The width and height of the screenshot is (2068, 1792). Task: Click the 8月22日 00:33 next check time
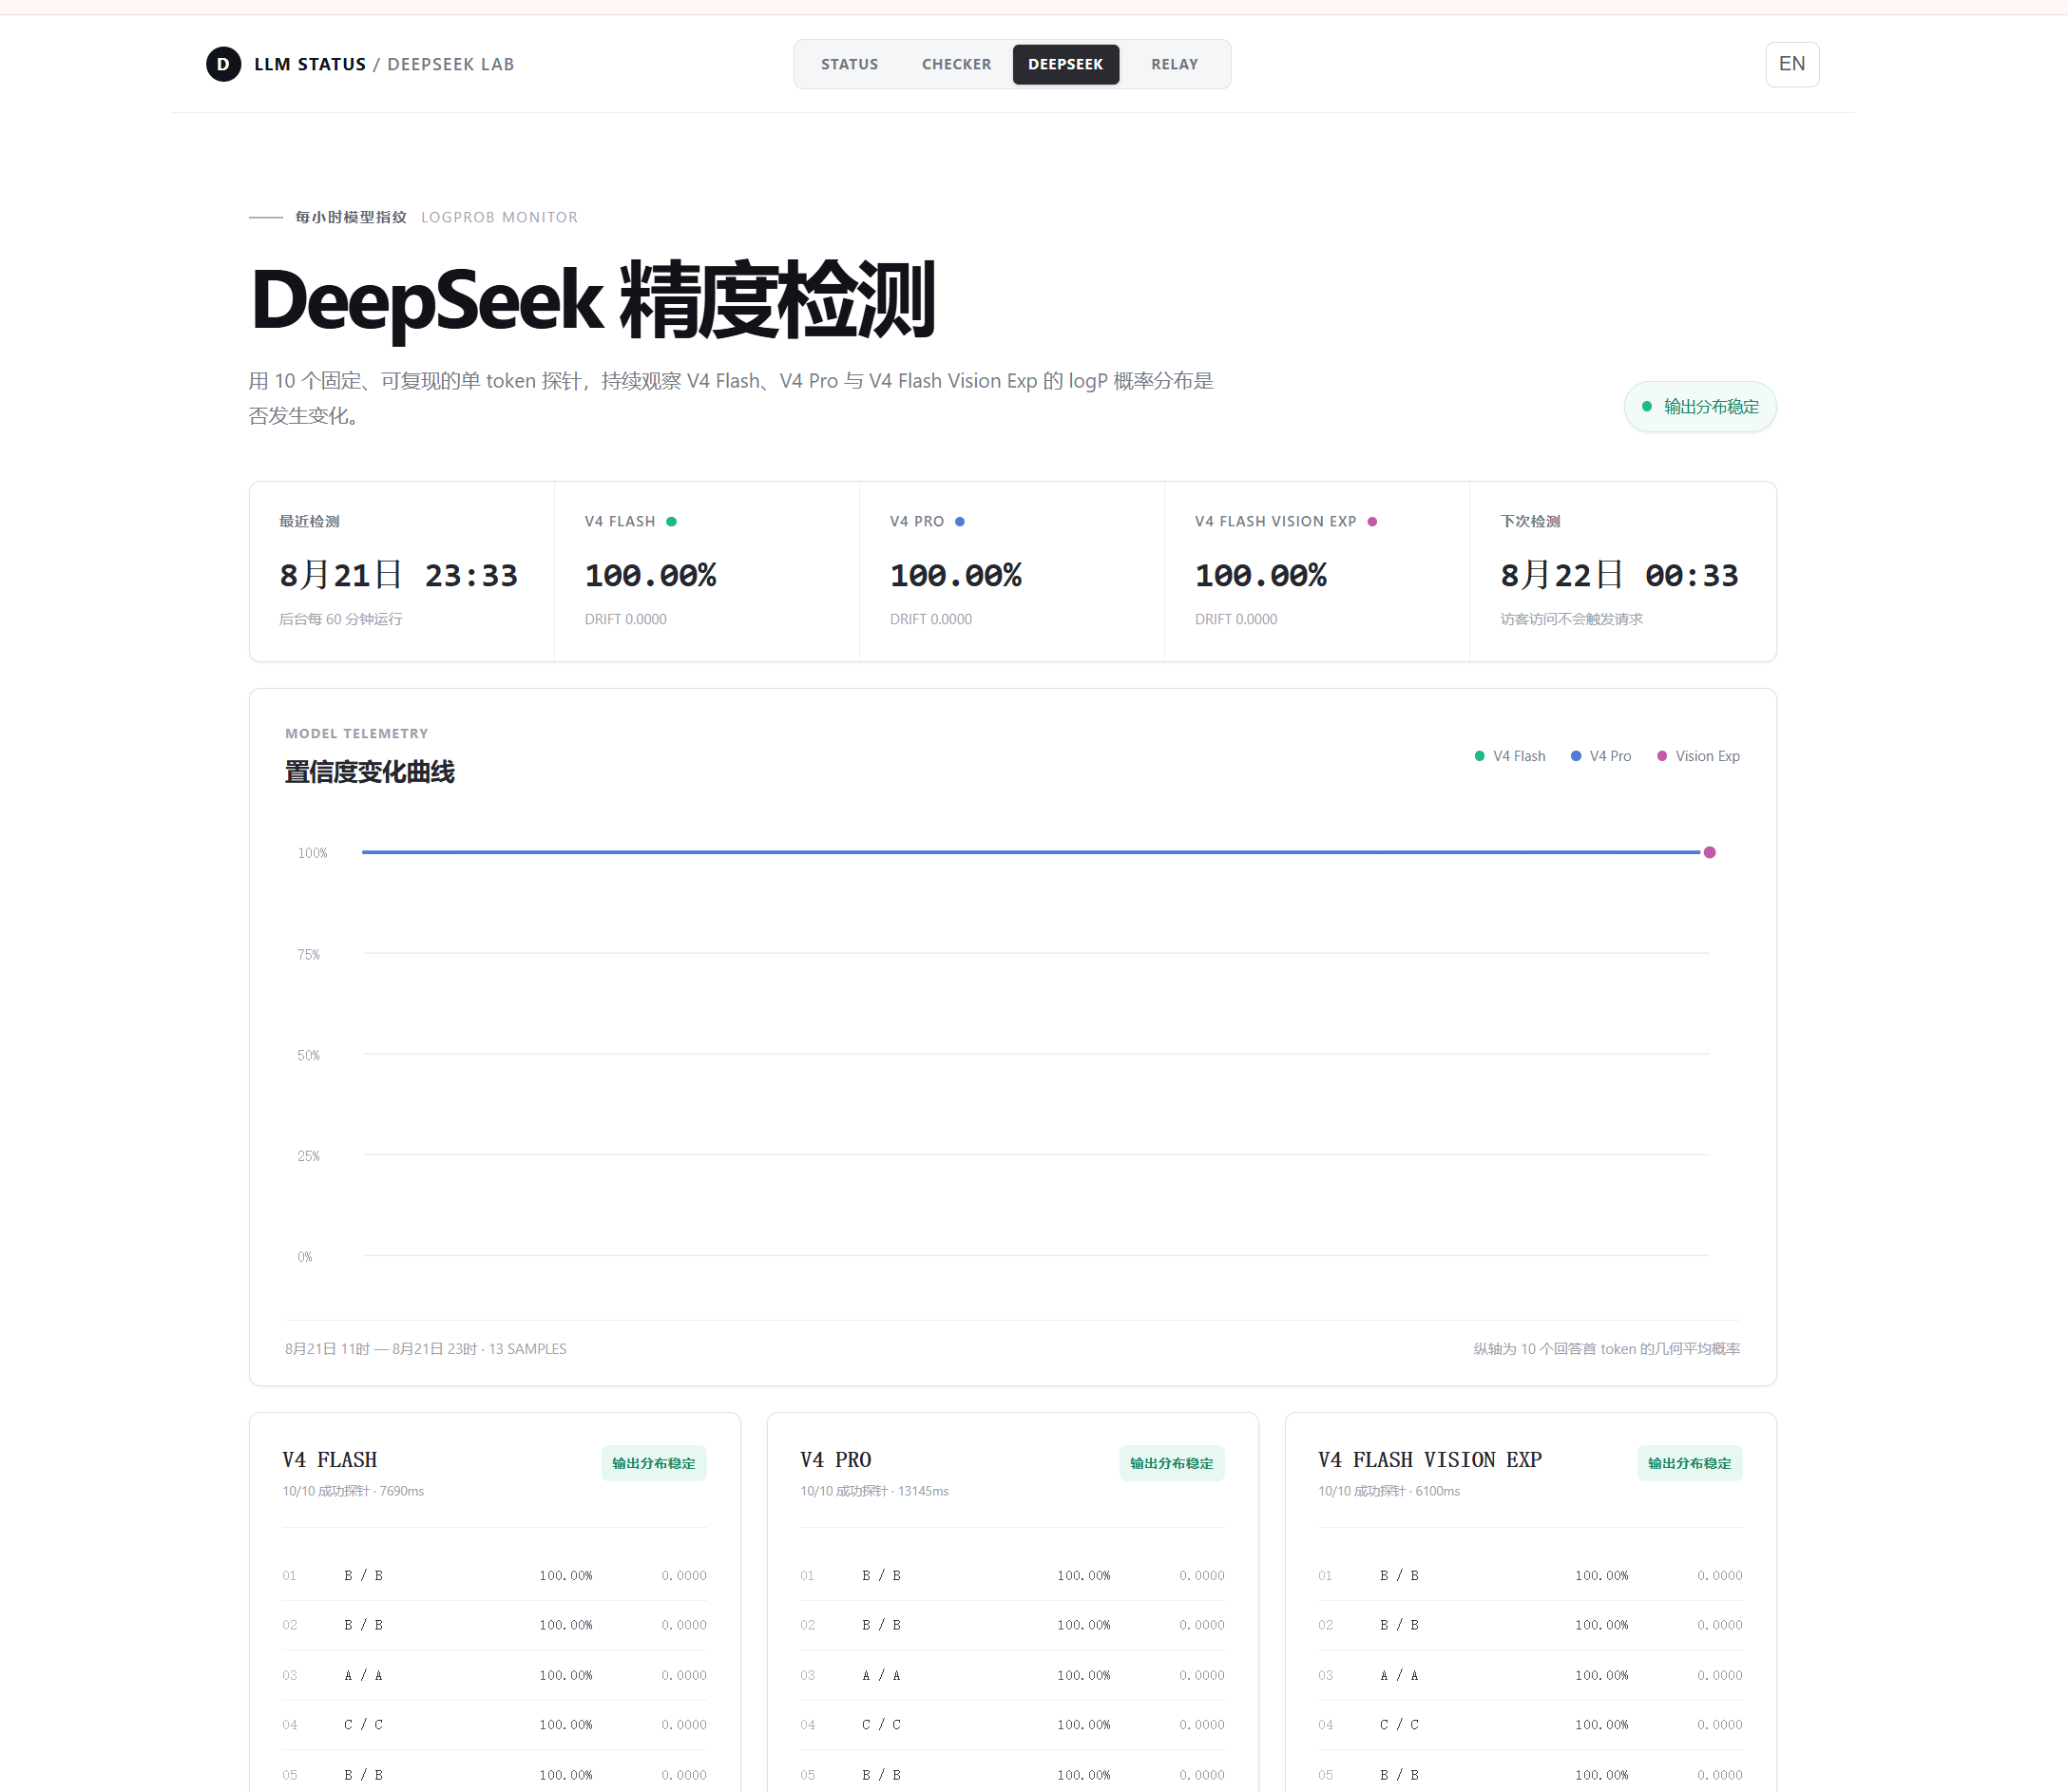[x=1620, y=575]
